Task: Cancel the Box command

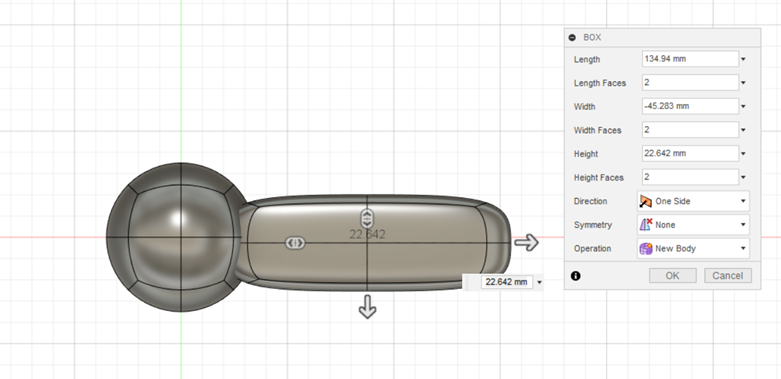Action: pyautogui.click(x=728, y=275)
